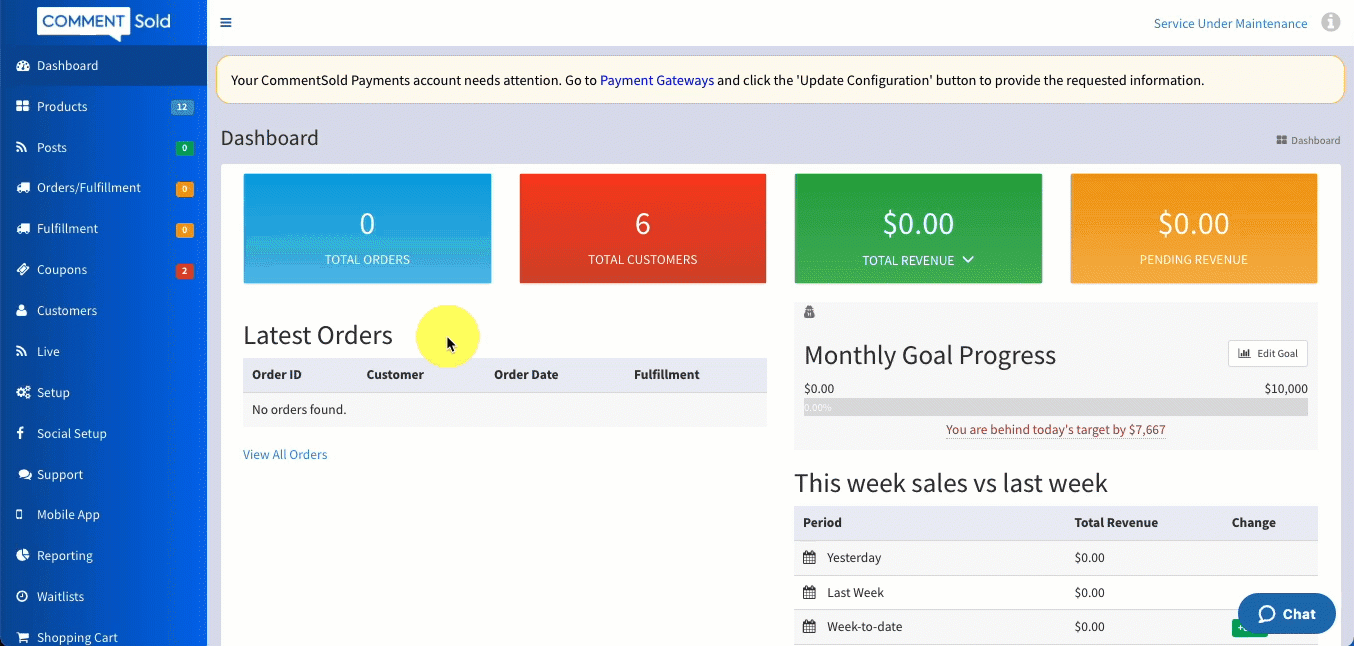Click the Mobile App phone icon
Image resolution: width=1354 pixels, height=646 pixels.
[x=20, y=515]
